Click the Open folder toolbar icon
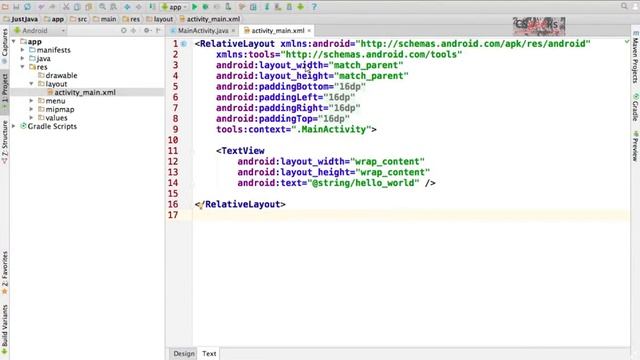640x360 pixels. point(5,7)
